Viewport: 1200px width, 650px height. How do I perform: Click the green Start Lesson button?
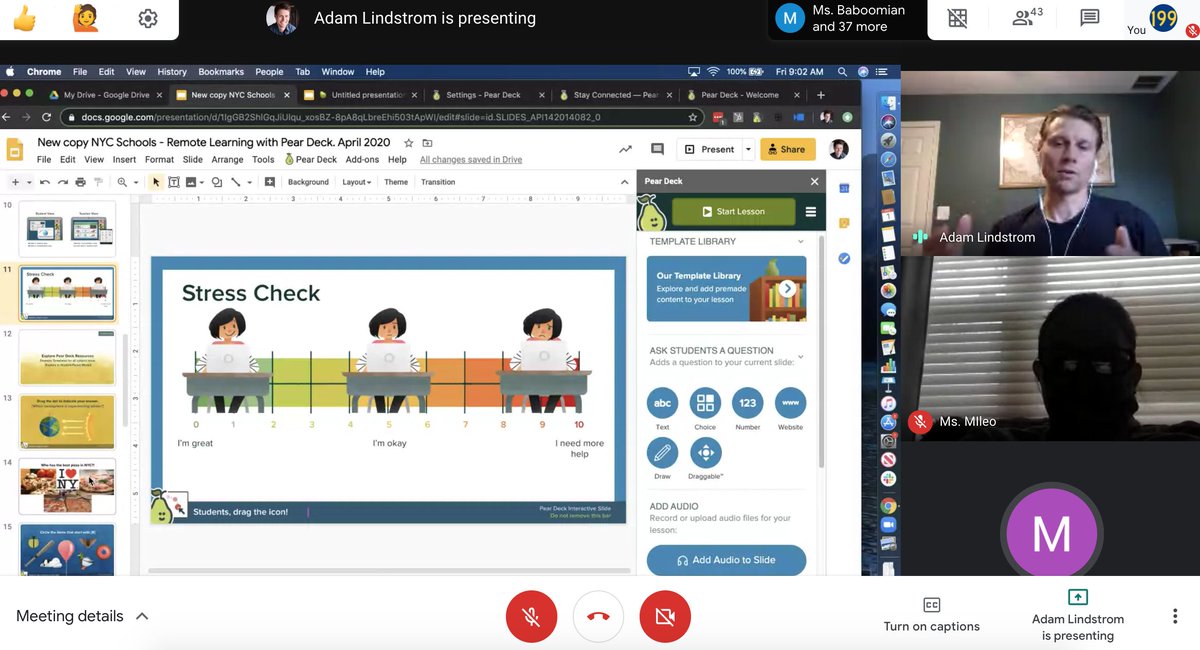pyautogui.click(x=734, y=211)
